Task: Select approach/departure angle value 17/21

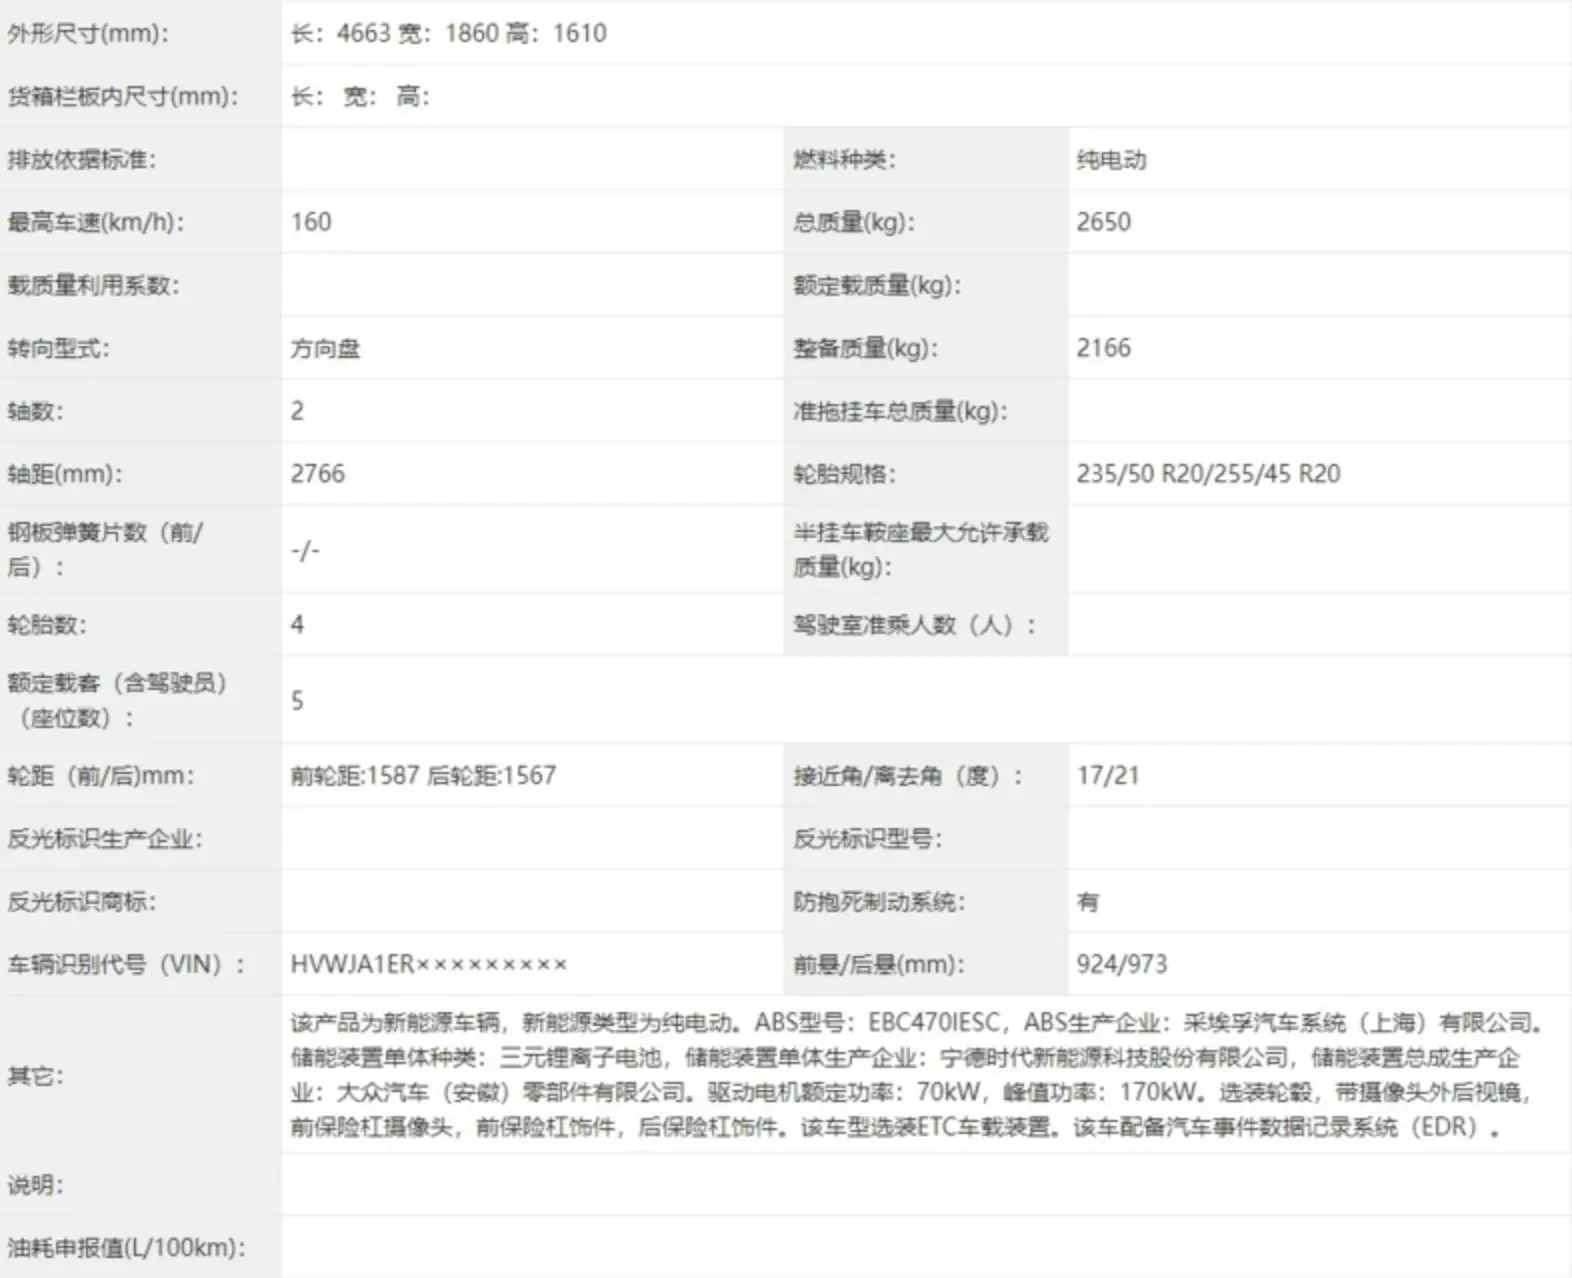Action: (1108, 775)
